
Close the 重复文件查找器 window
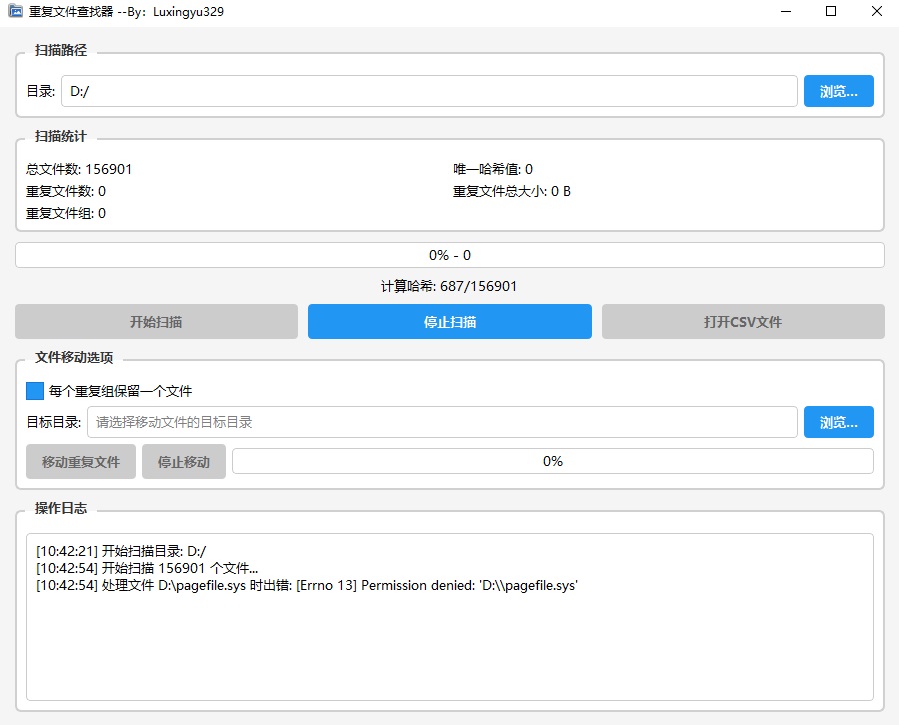[x=876, y=11]
